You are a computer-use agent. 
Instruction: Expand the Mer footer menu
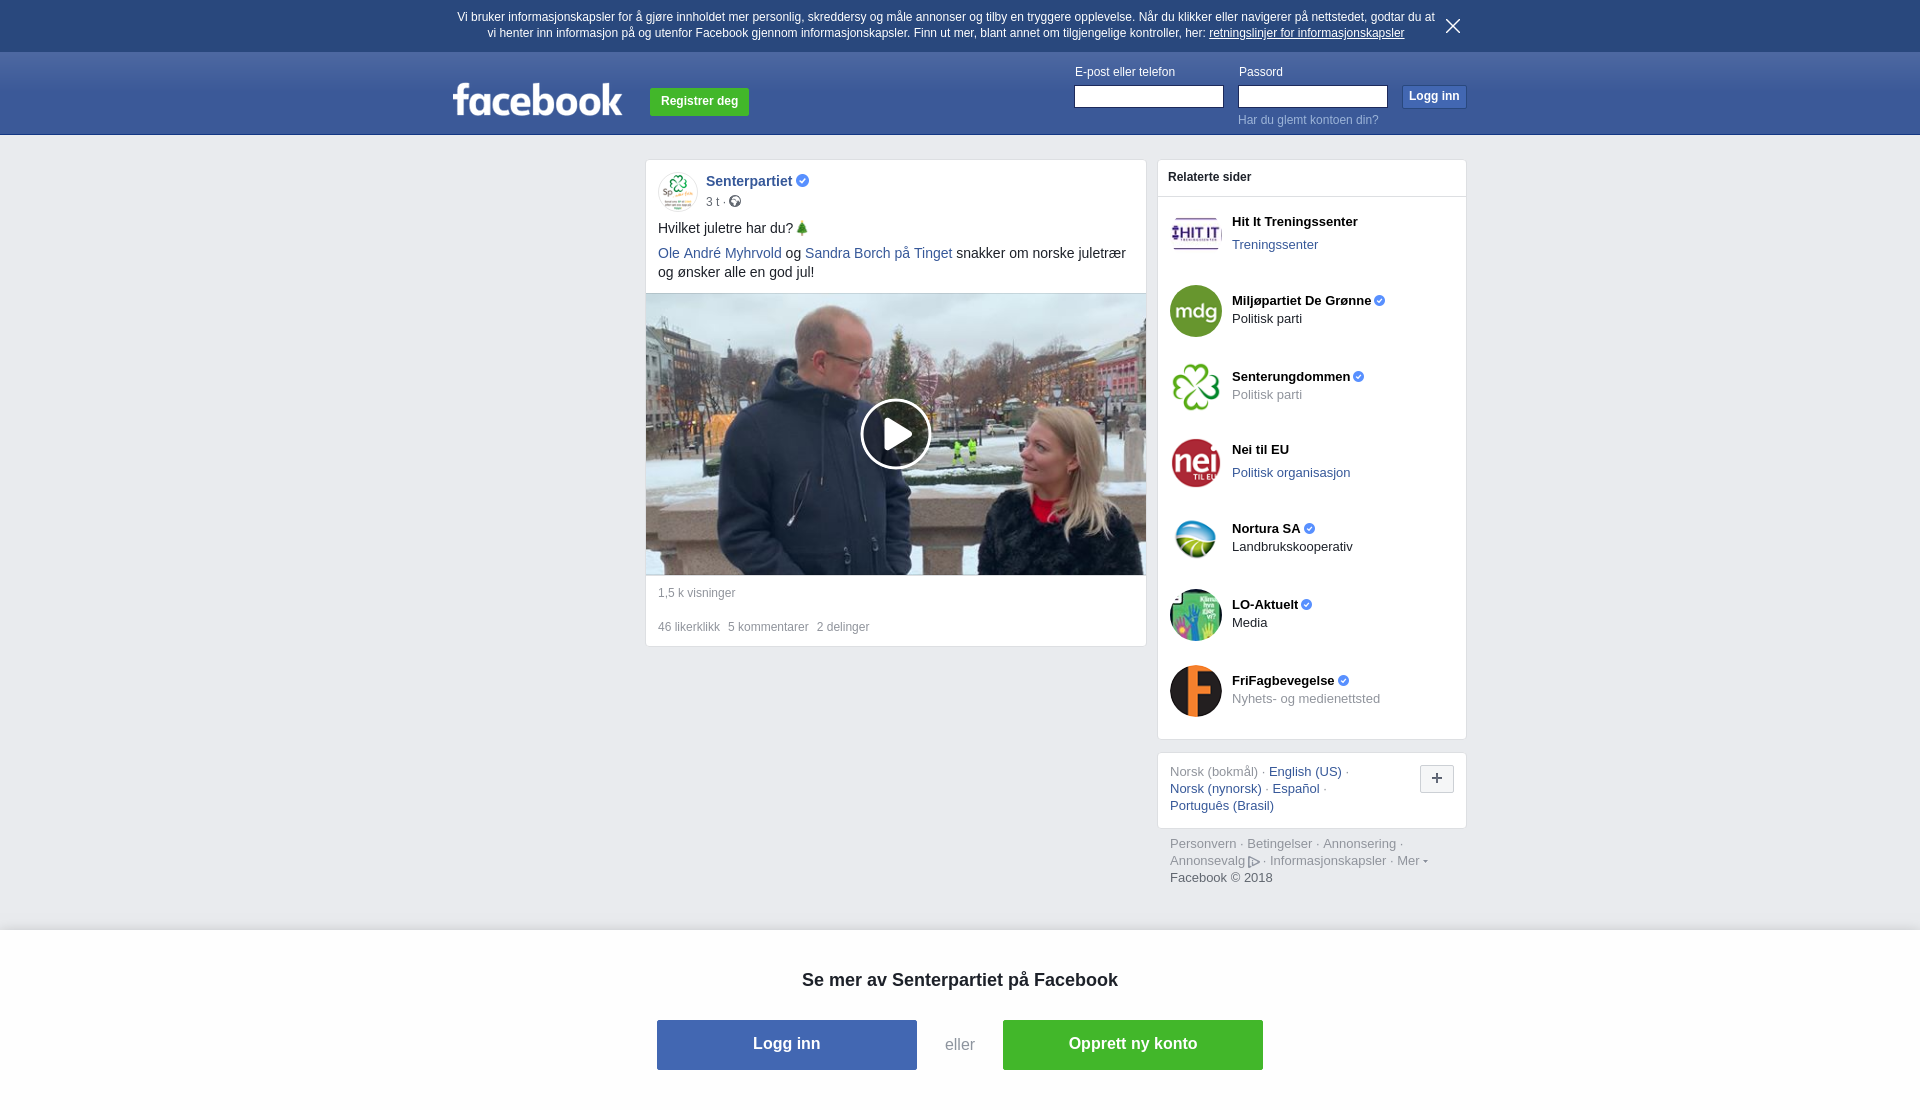coord(1412,861)
